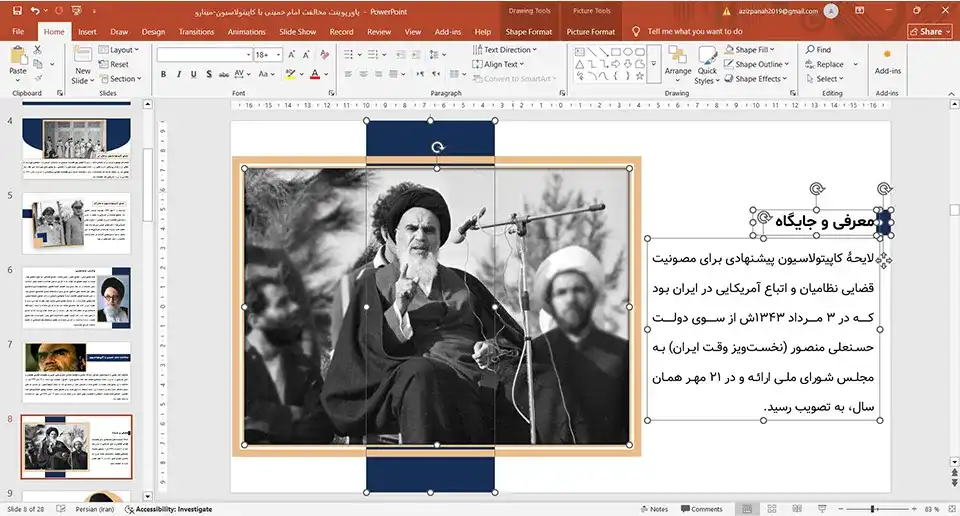Click the Paste clipboard icon
960x516 pixels.
pos(18,56)
